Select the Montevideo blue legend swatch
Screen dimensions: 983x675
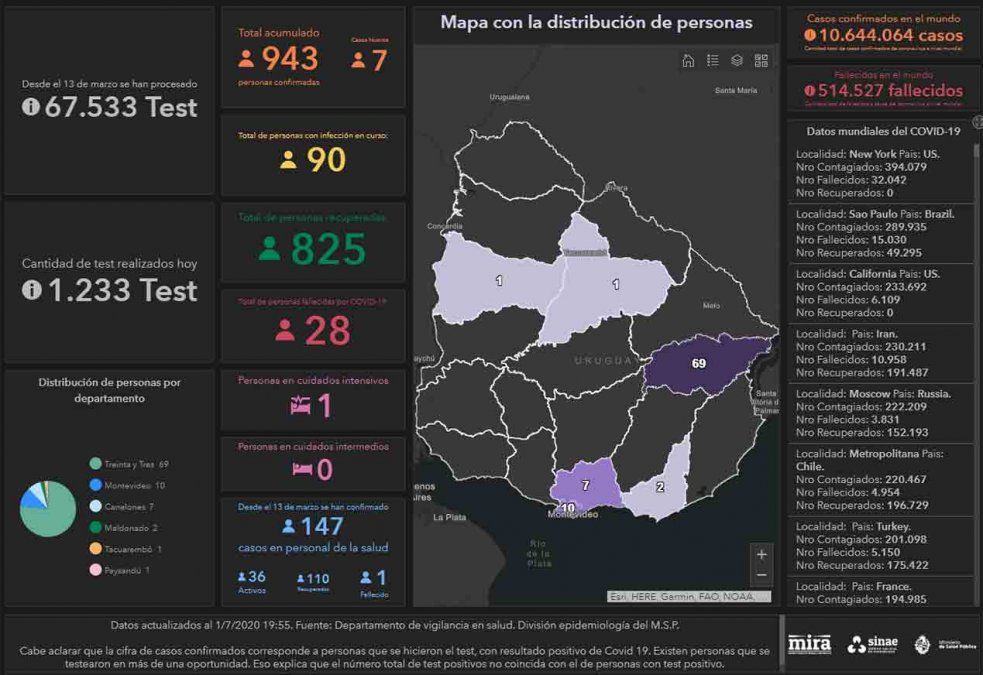pyautogui.click(x=95, y=485)
